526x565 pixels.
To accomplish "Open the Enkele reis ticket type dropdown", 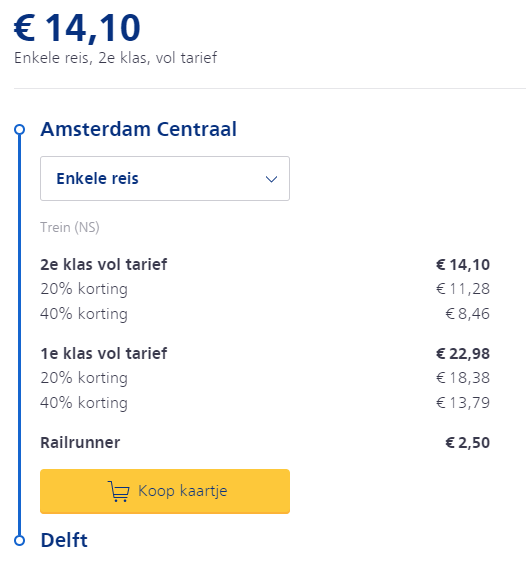I will [165, 178].
